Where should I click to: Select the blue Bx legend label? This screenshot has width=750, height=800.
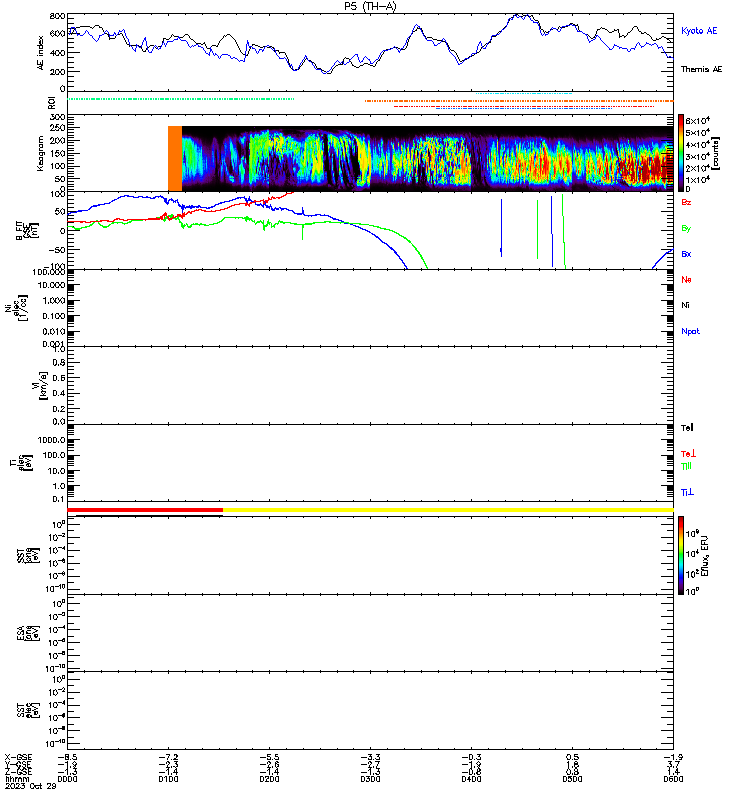[x=686, y=254]
